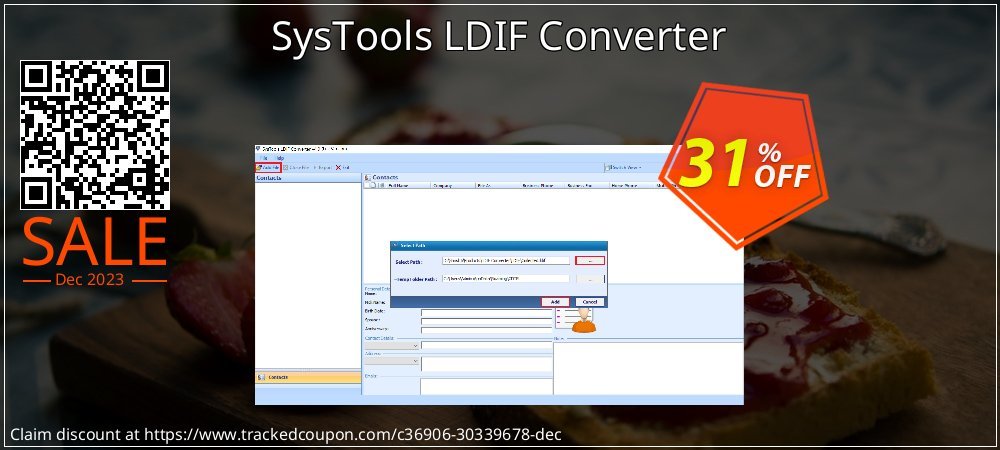Viewport: 1000px width, 450px height.
Task: Open the Contact Details type dropdown
Action: pyautogui.click(x=392, y=345)
